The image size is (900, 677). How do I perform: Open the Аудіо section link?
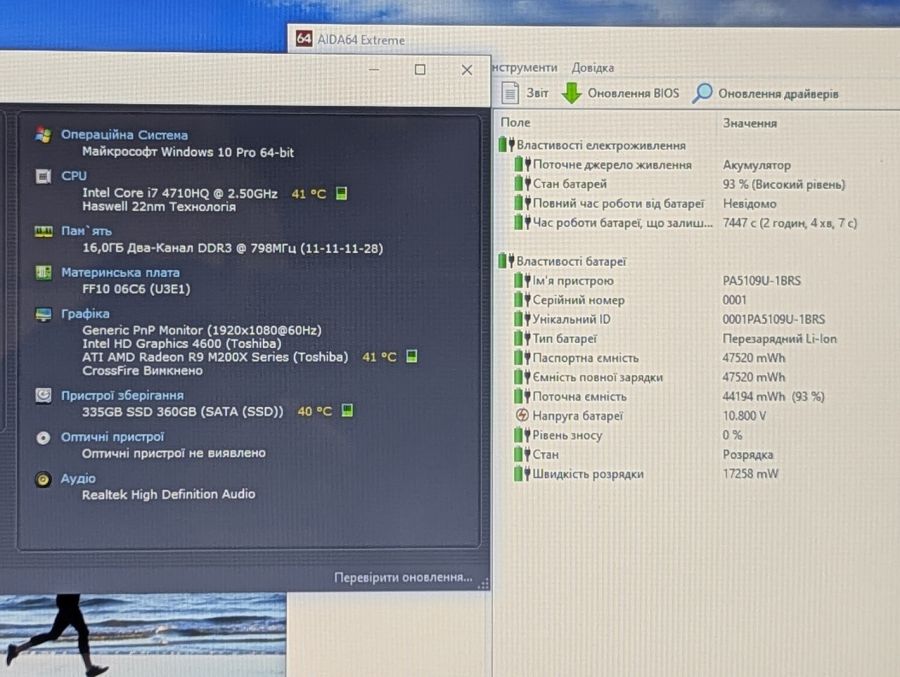pos(78,478)
